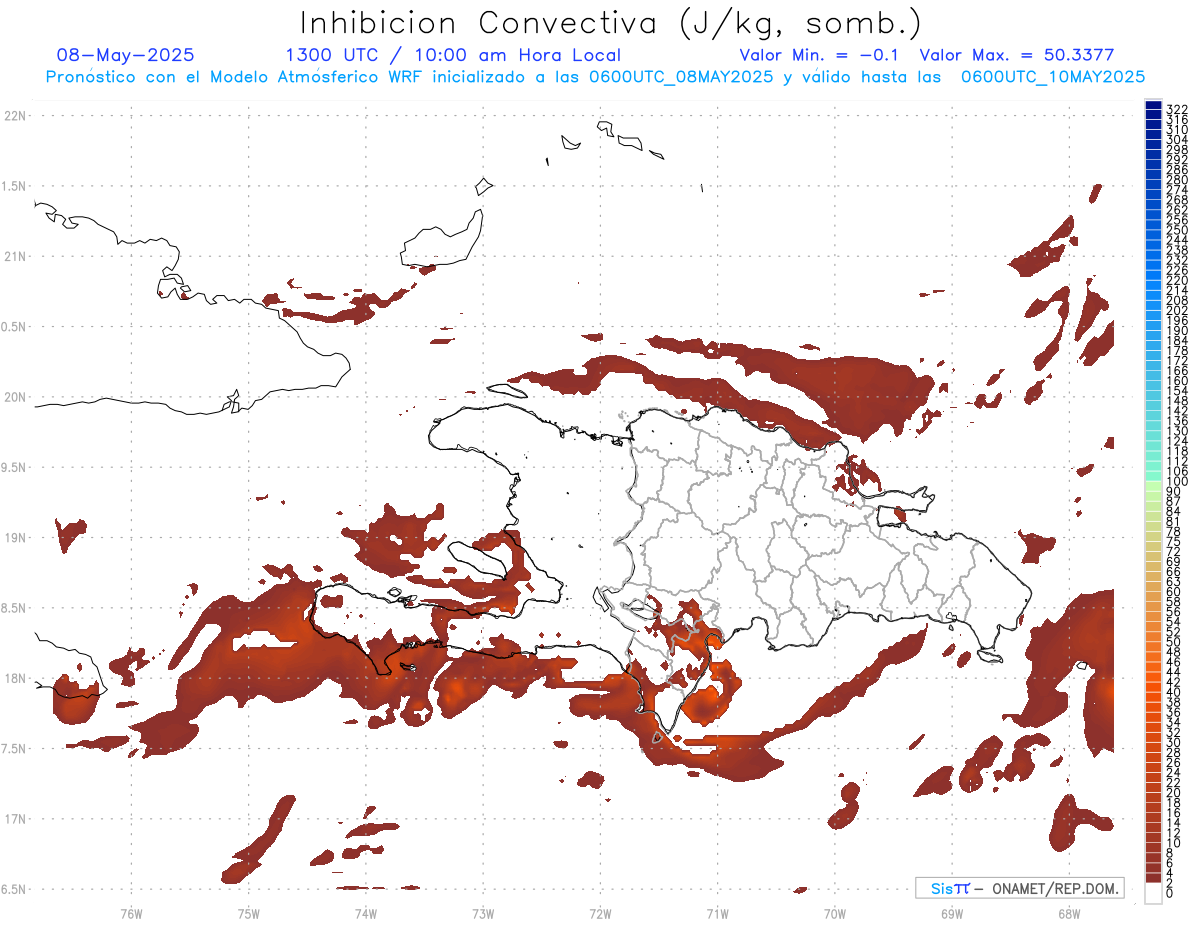
Task: Click the 6.5N latitude label
Action: [14, 889]
